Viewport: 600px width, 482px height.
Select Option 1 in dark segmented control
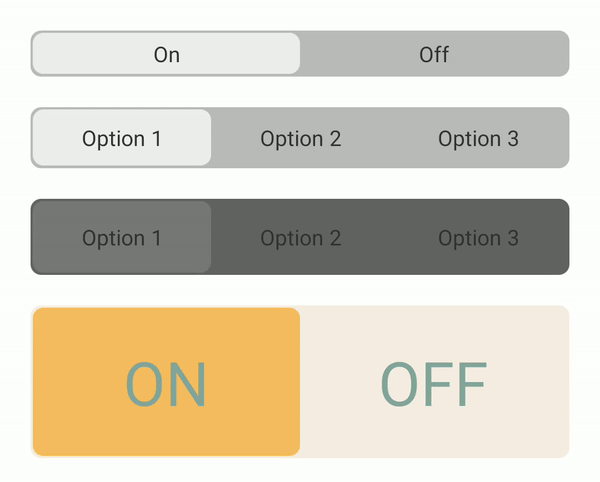click(x=122, y=237)
